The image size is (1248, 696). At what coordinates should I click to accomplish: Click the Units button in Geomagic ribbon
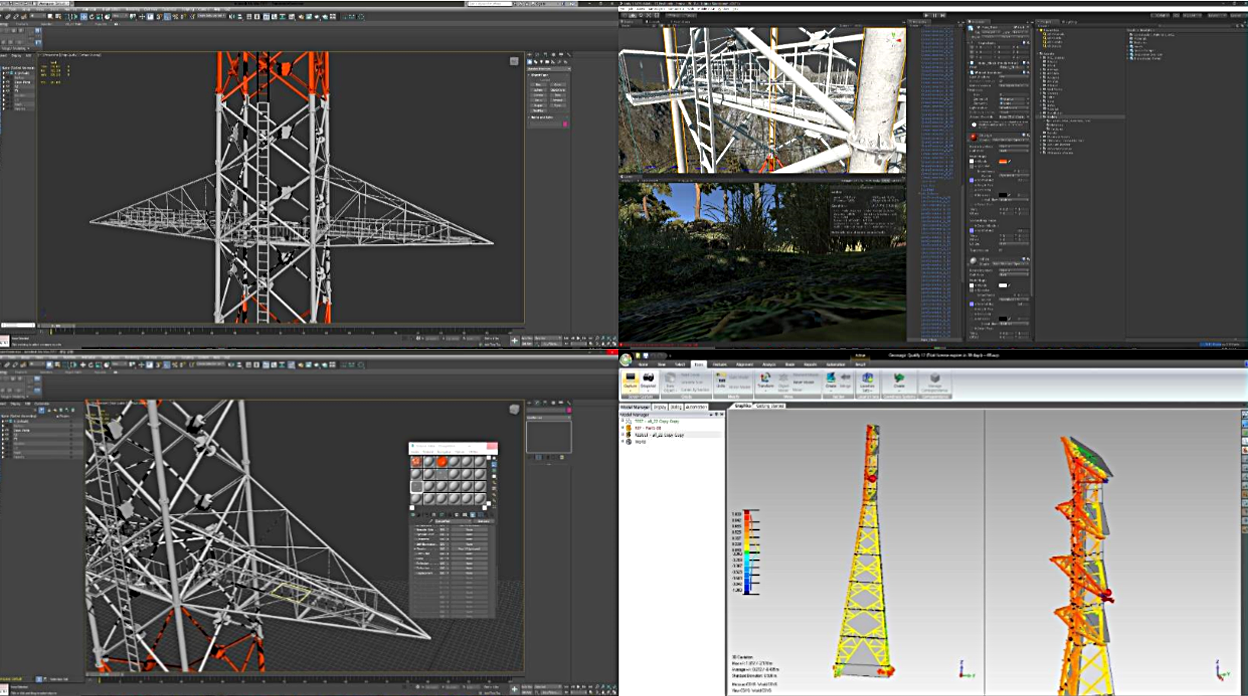pos(720,381)
